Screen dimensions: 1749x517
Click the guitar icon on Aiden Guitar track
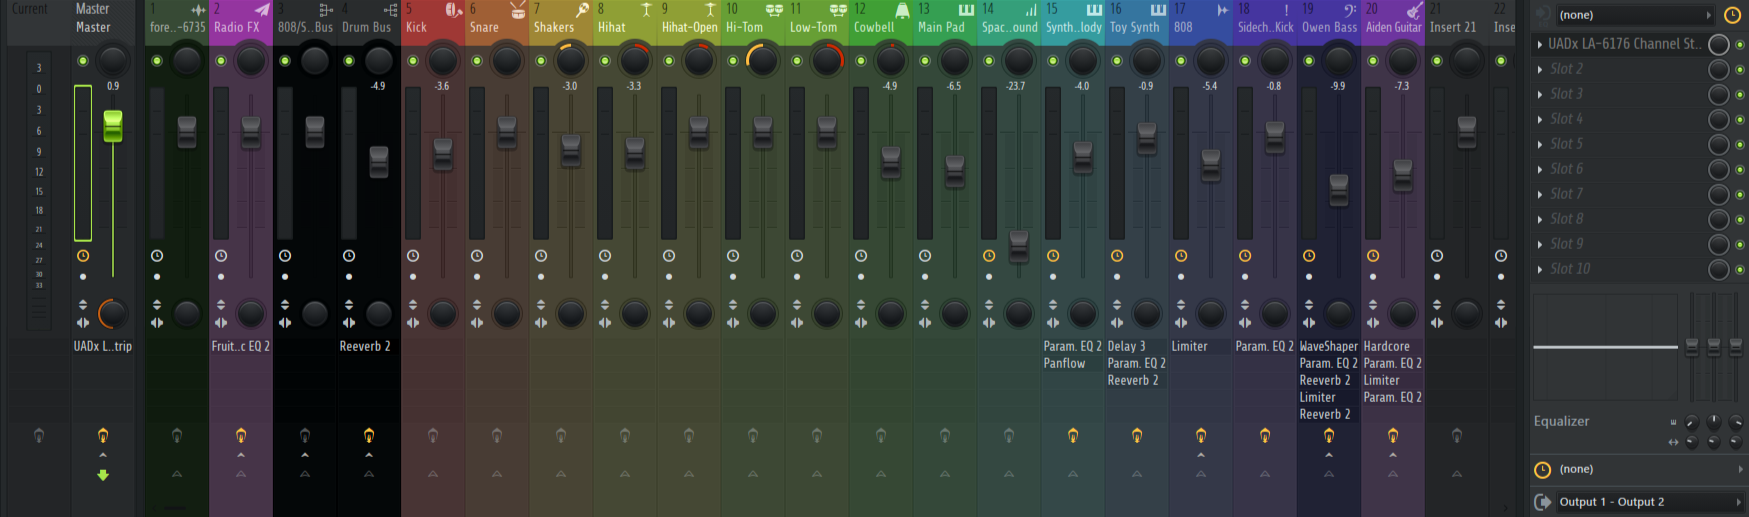(x=1414, y=10)
